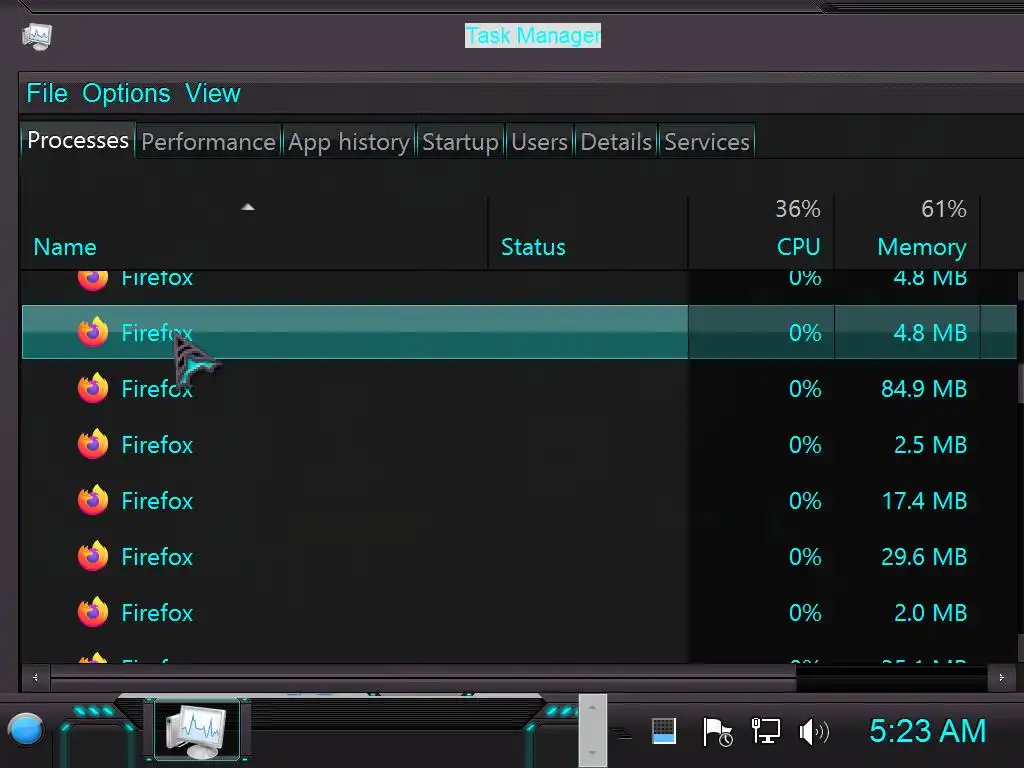
Task: Click Firefox icon in the highlighted row
Action: (93, 332)
